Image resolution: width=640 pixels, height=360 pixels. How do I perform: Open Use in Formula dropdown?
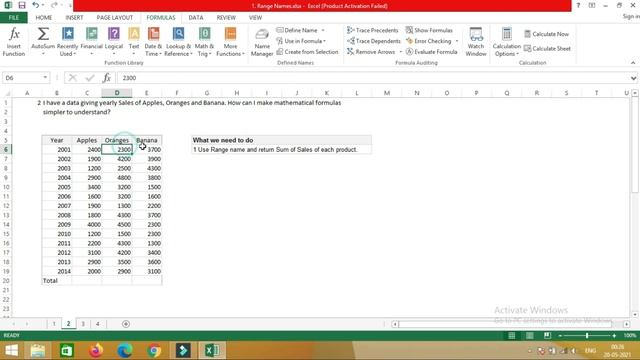click(x=301, y=41)
